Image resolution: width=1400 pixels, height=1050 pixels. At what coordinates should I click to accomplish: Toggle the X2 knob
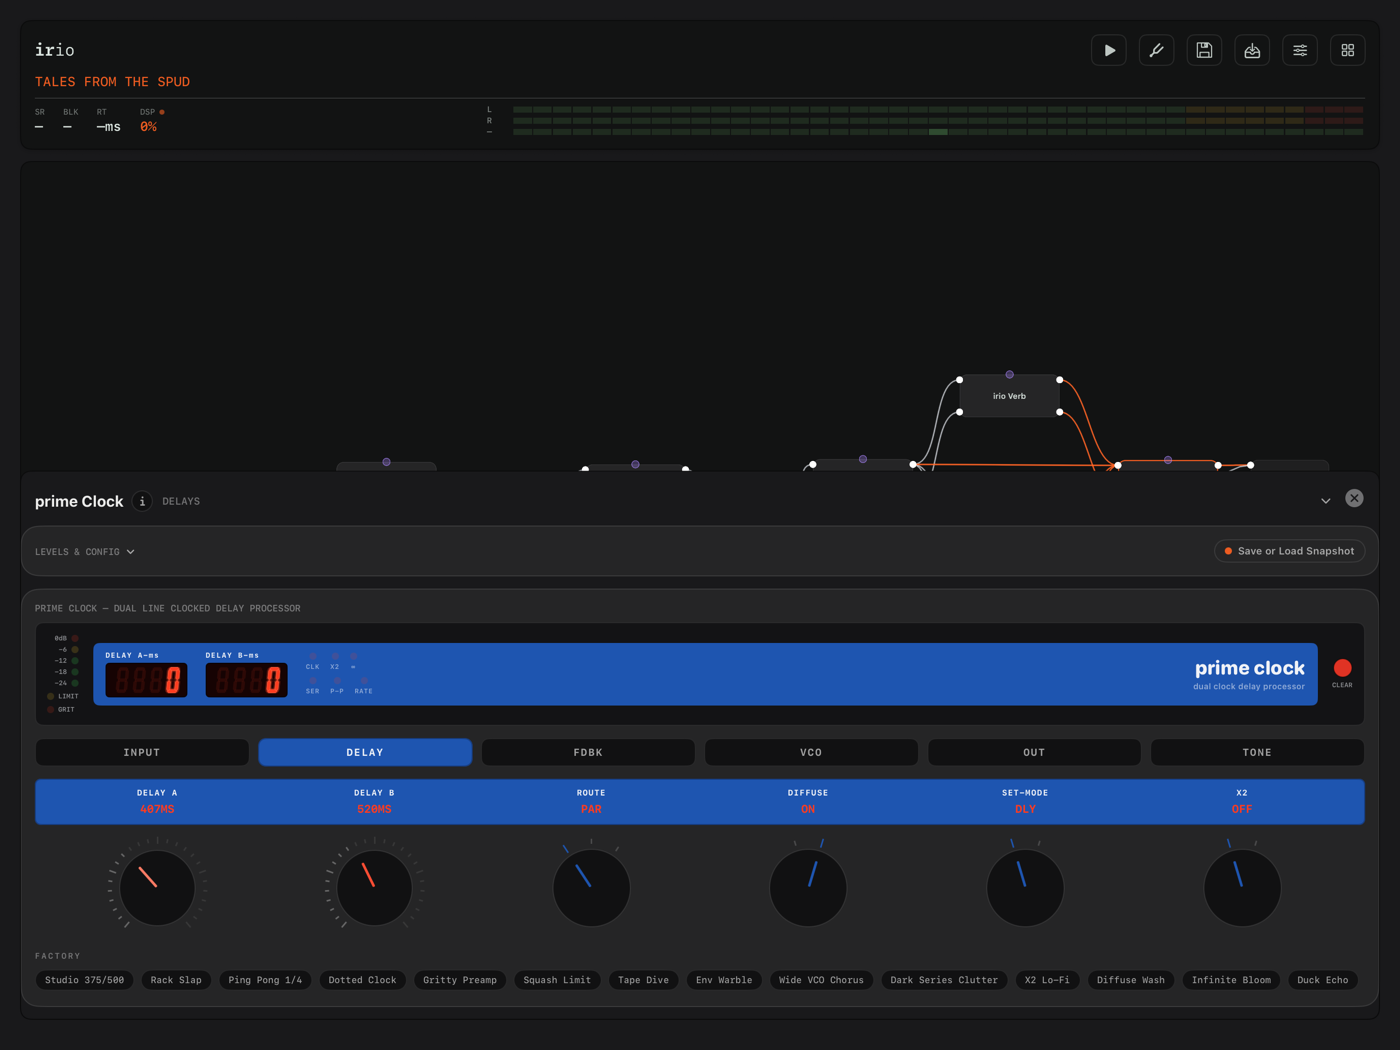(x=1242, y=887)
